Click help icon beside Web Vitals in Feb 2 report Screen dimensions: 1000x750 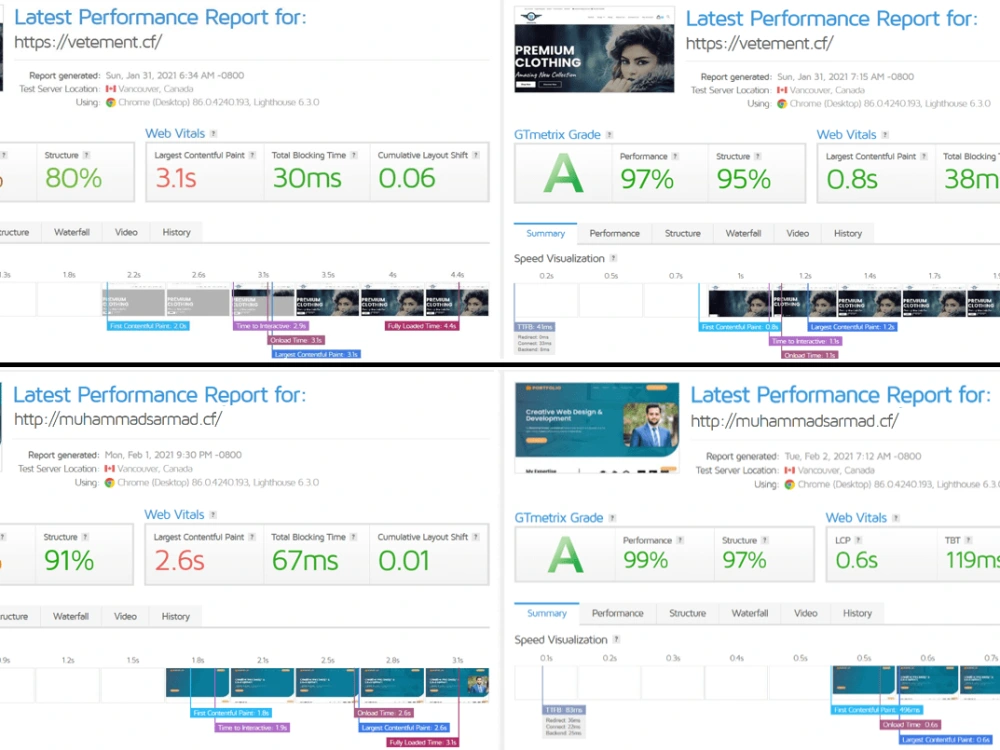point(896,518)
